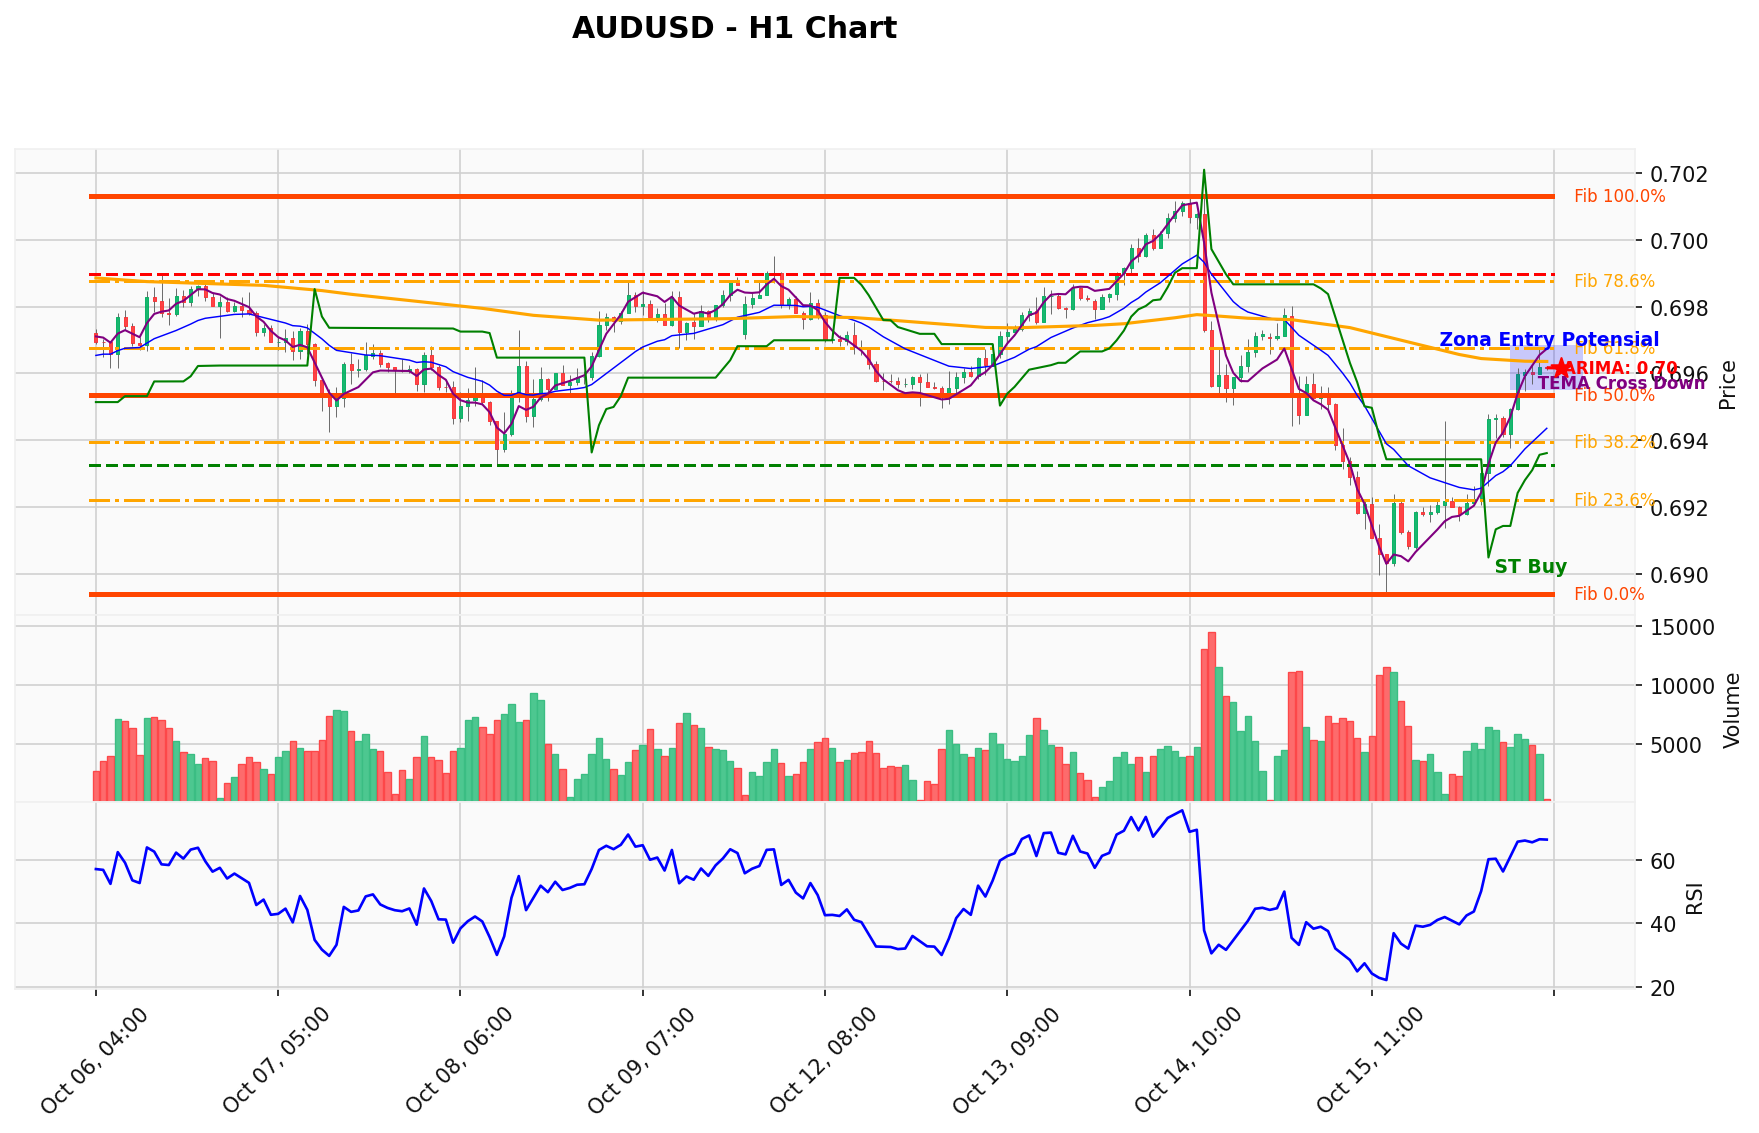
Task: Click the 'Fib 78.6%' level label
Action: 1614,281
